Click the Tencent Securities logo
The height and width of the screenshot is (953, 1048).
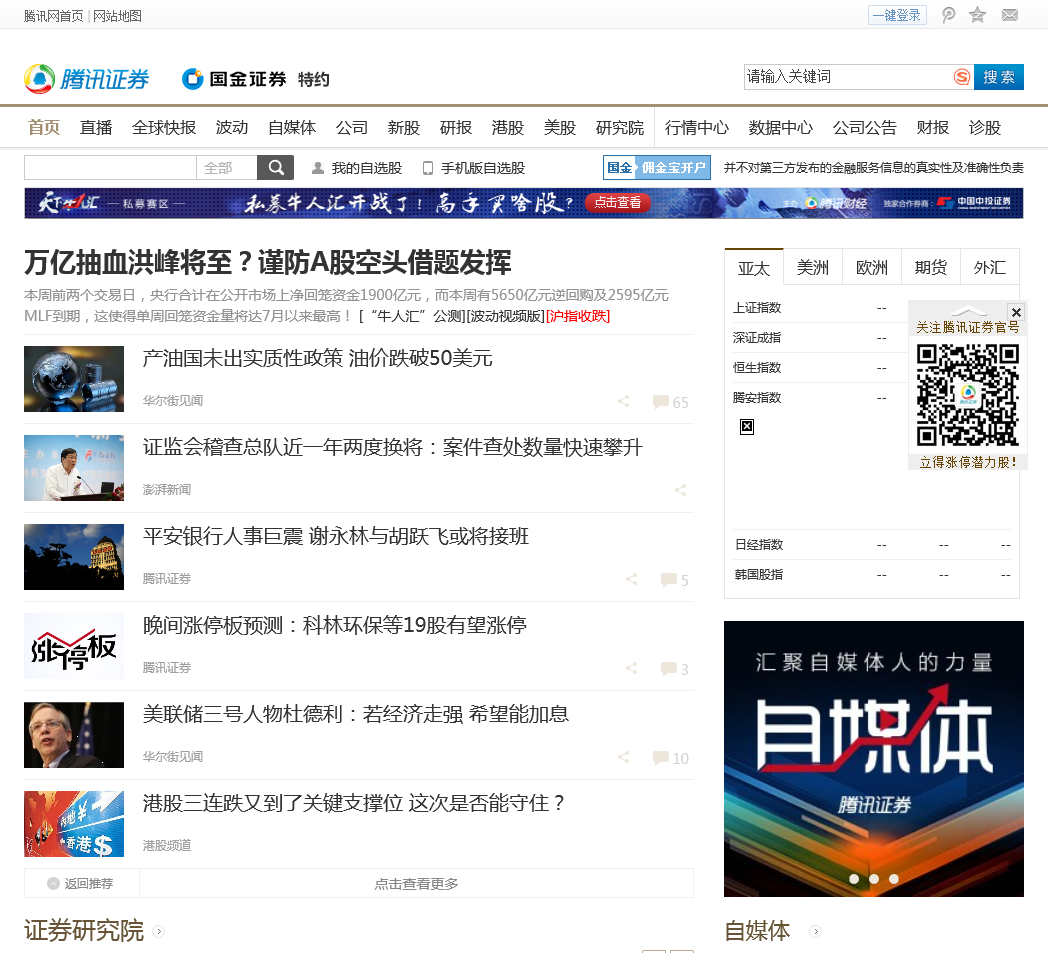(87, 79)
